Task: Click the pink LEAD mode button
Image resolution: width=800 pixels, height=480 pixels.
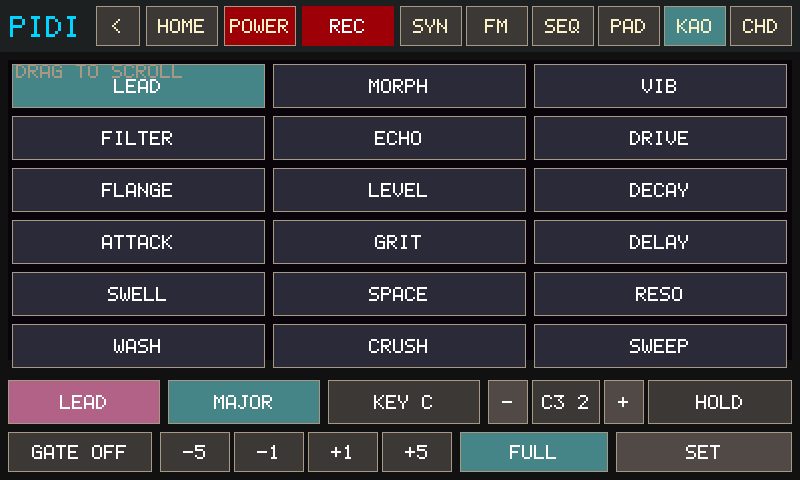Action: click(84, 402)
